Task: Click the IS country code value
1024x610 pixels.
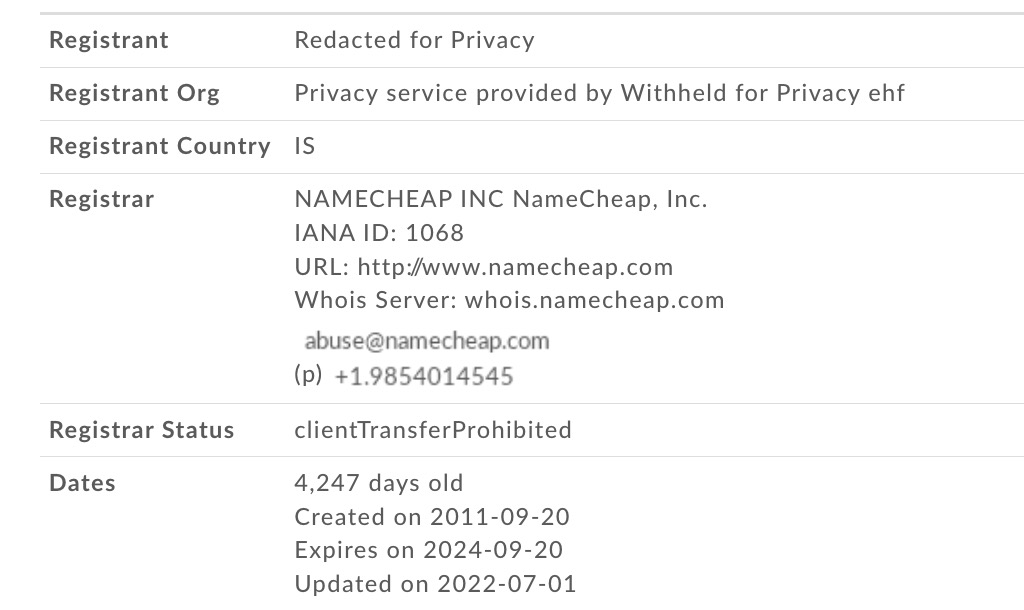Action: click(x=305, y=146)
